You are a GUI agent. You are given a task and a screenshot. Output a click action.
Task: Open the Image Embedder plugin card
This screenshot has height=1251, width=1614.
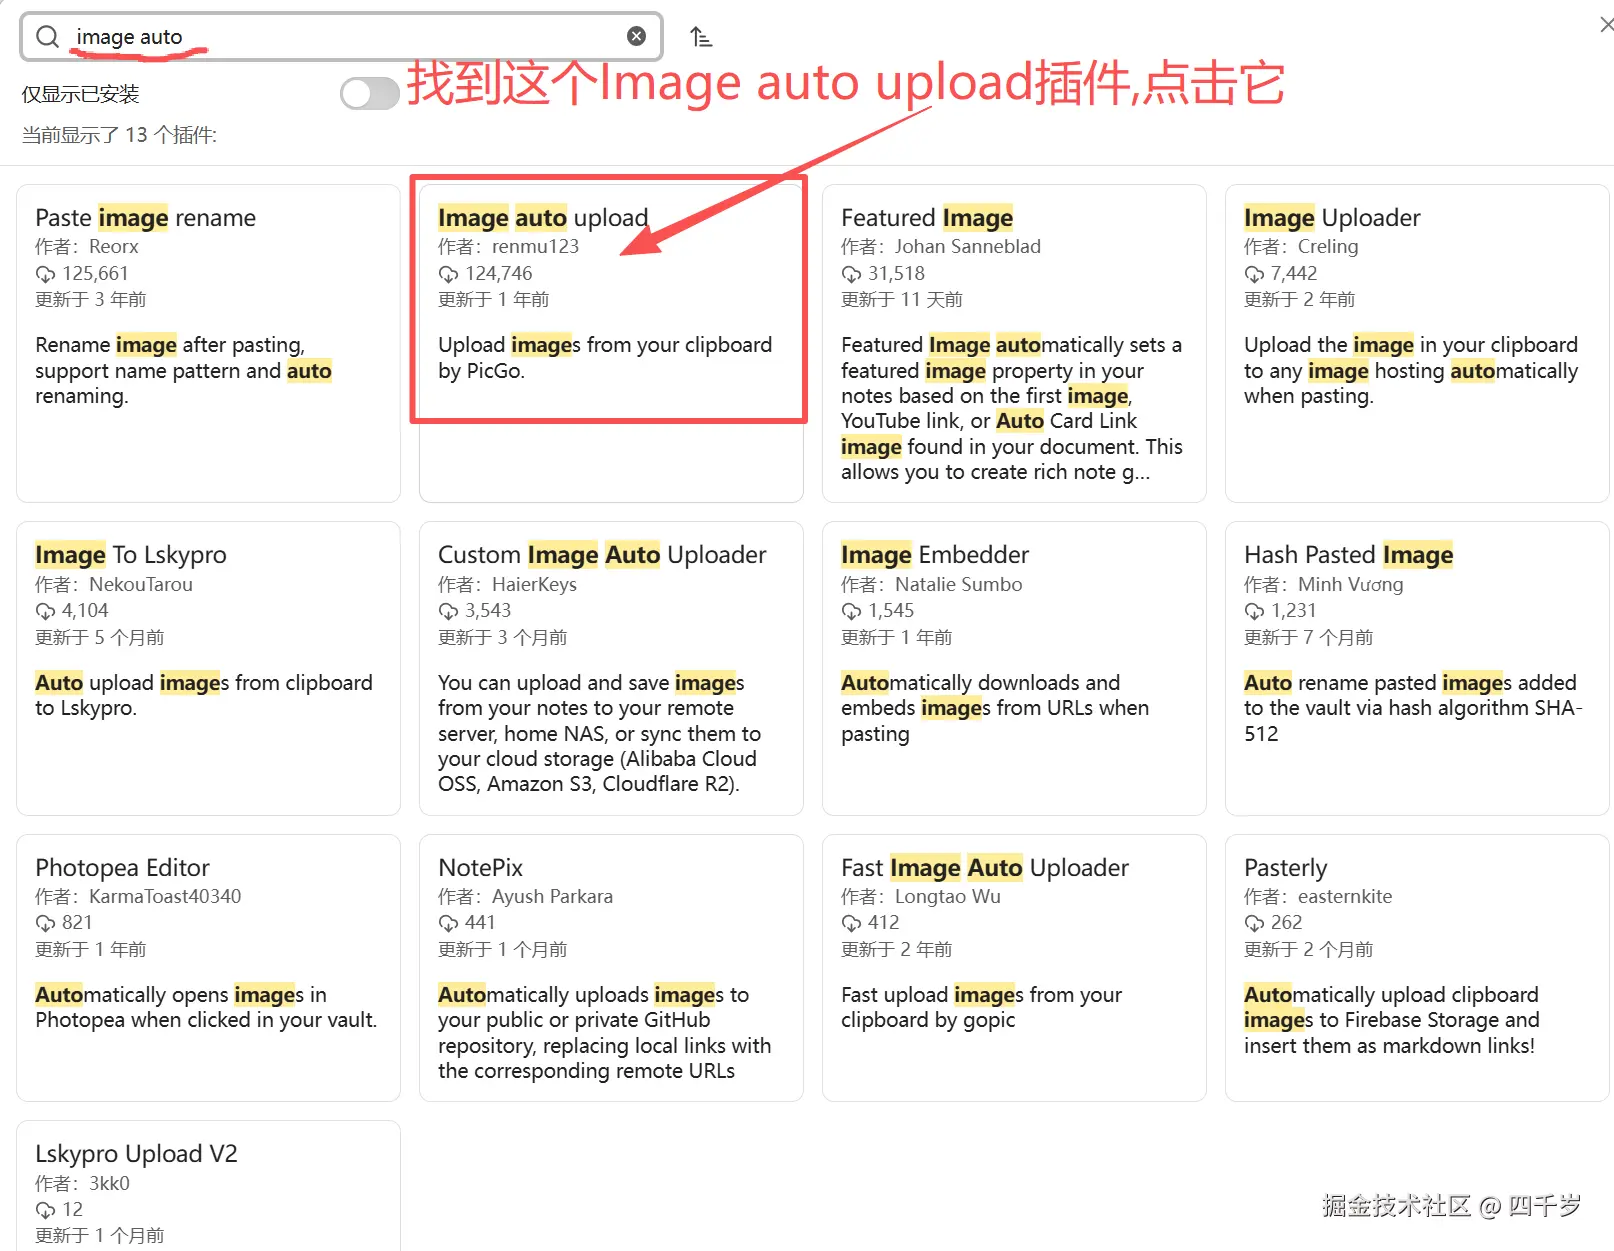click(x=1013, y=670)
